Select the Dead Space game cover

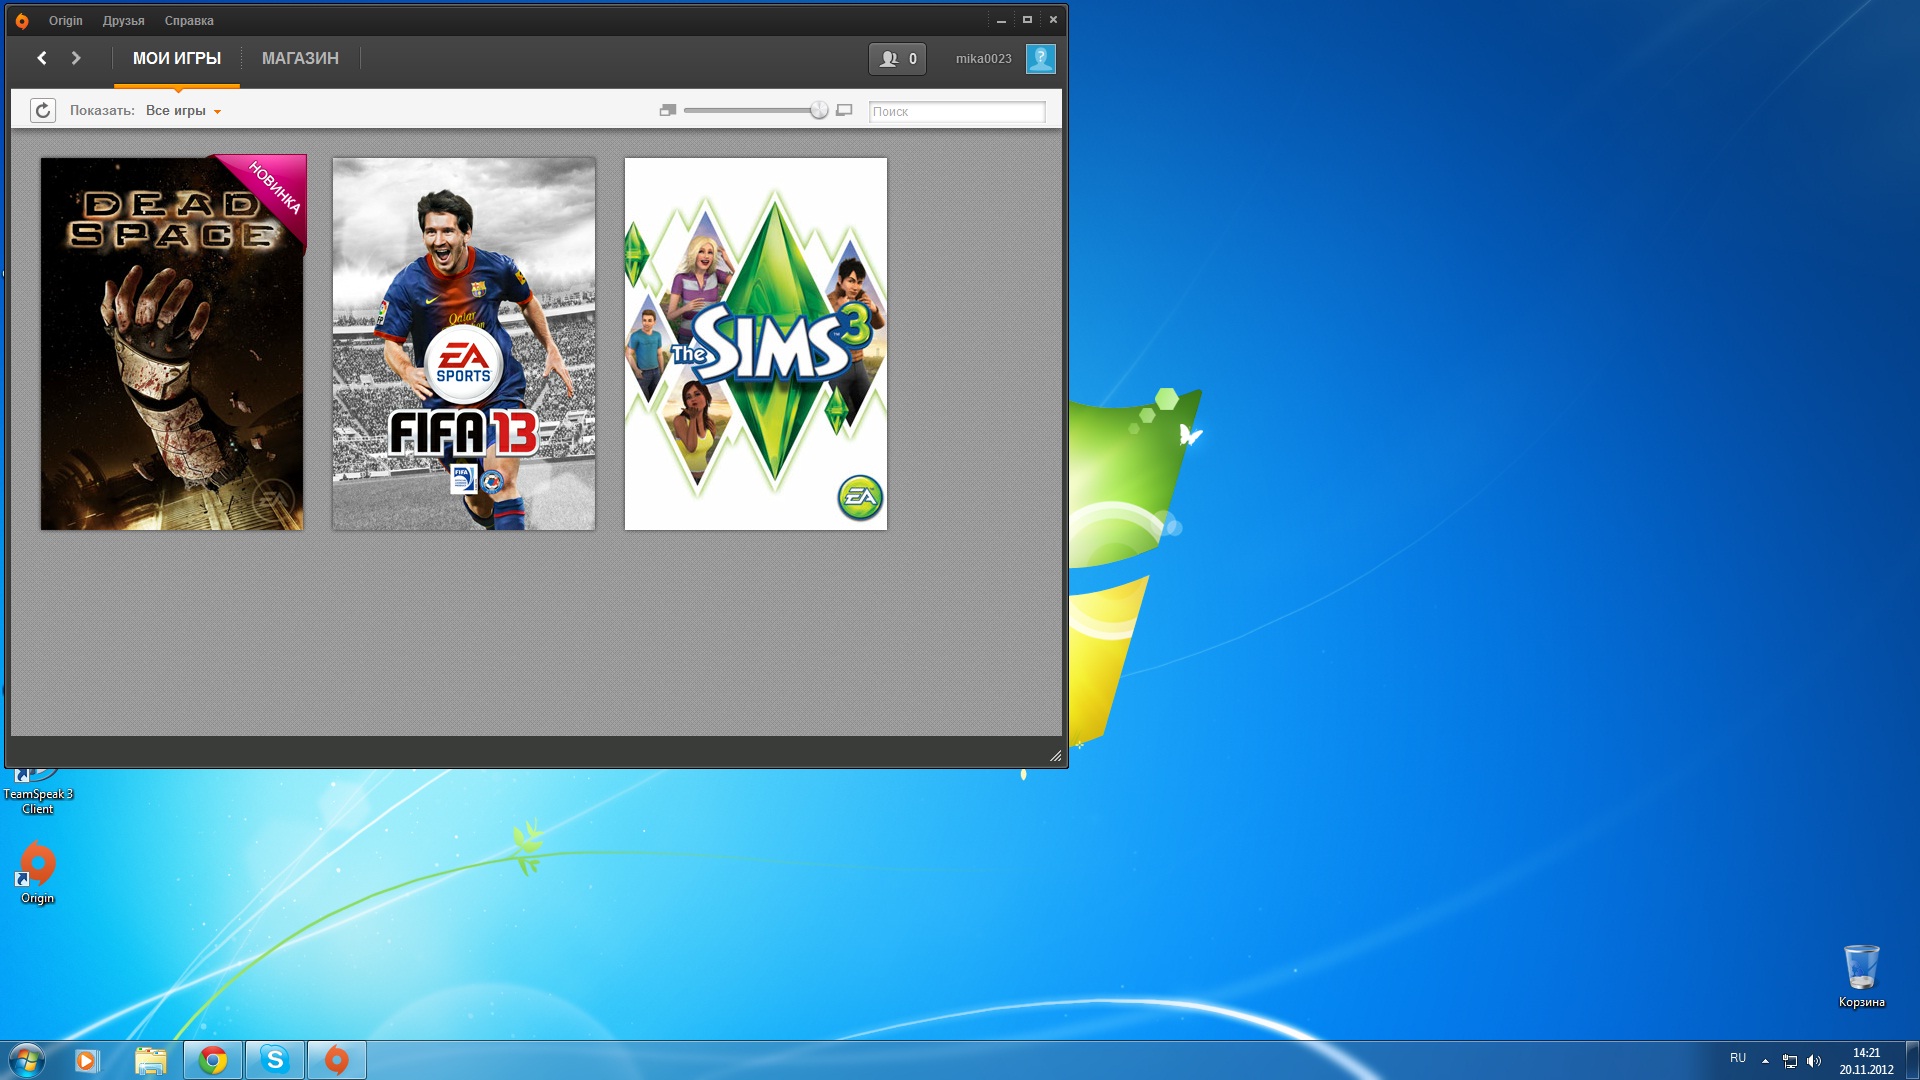tap(172, 343)
